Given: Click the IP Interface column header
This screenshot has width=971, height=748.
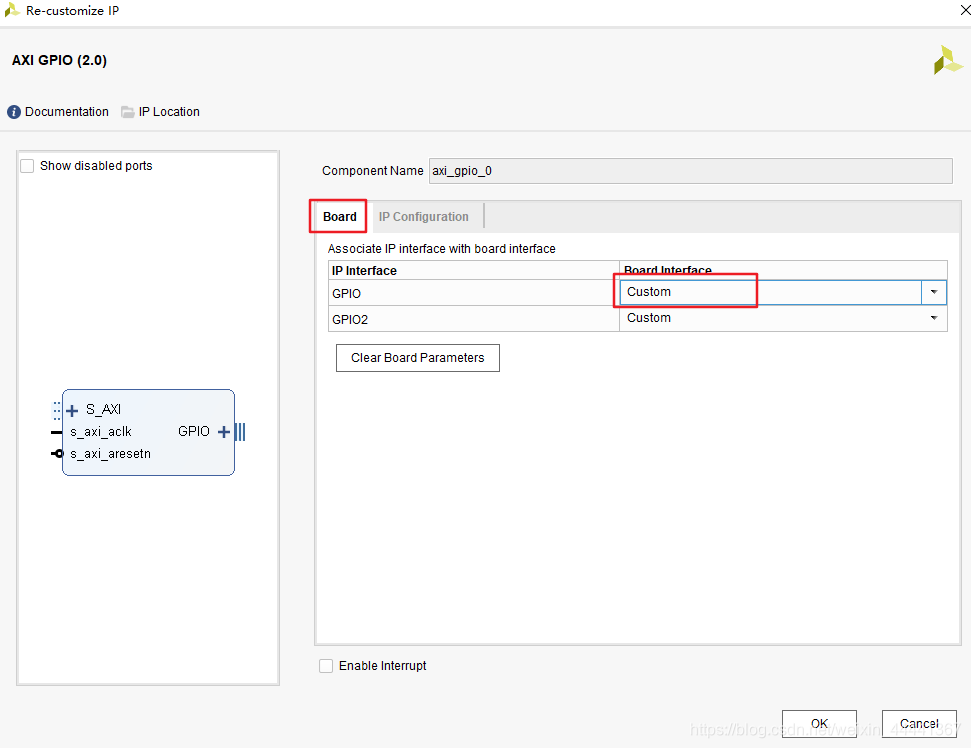Looking at the screenshot, I should point(474,271).
